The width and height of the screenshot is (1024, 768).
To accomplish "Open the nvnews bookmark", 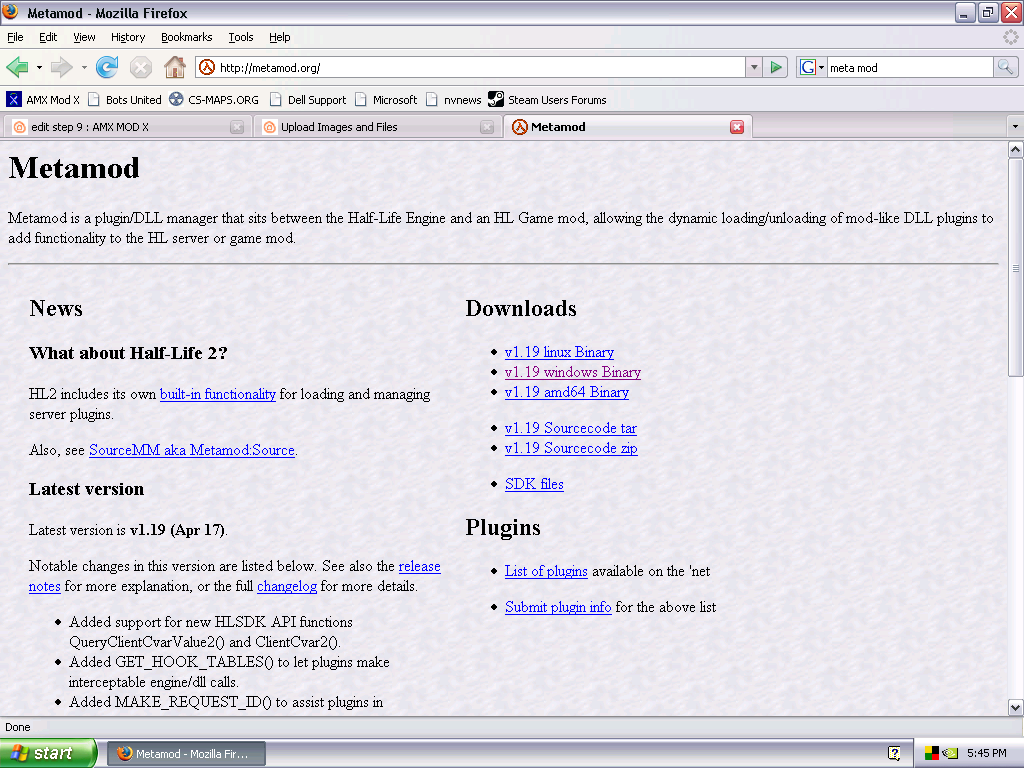I will pos(453,100).
